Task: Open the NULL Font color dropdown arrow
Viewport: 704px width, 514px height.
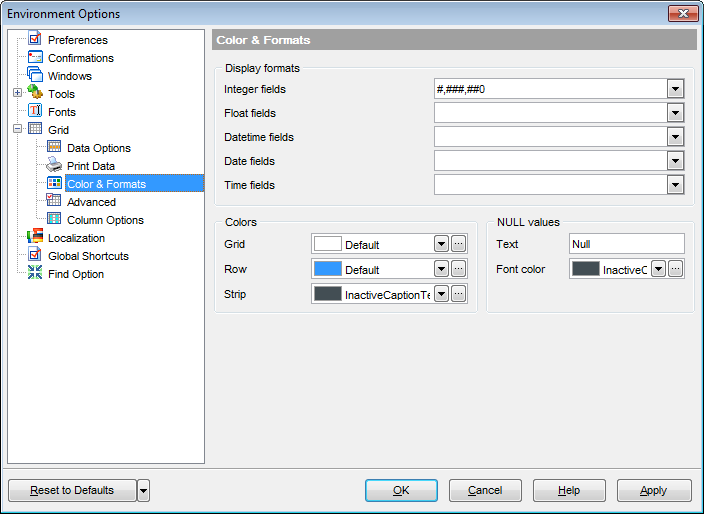Action: [x=658, y=269]
